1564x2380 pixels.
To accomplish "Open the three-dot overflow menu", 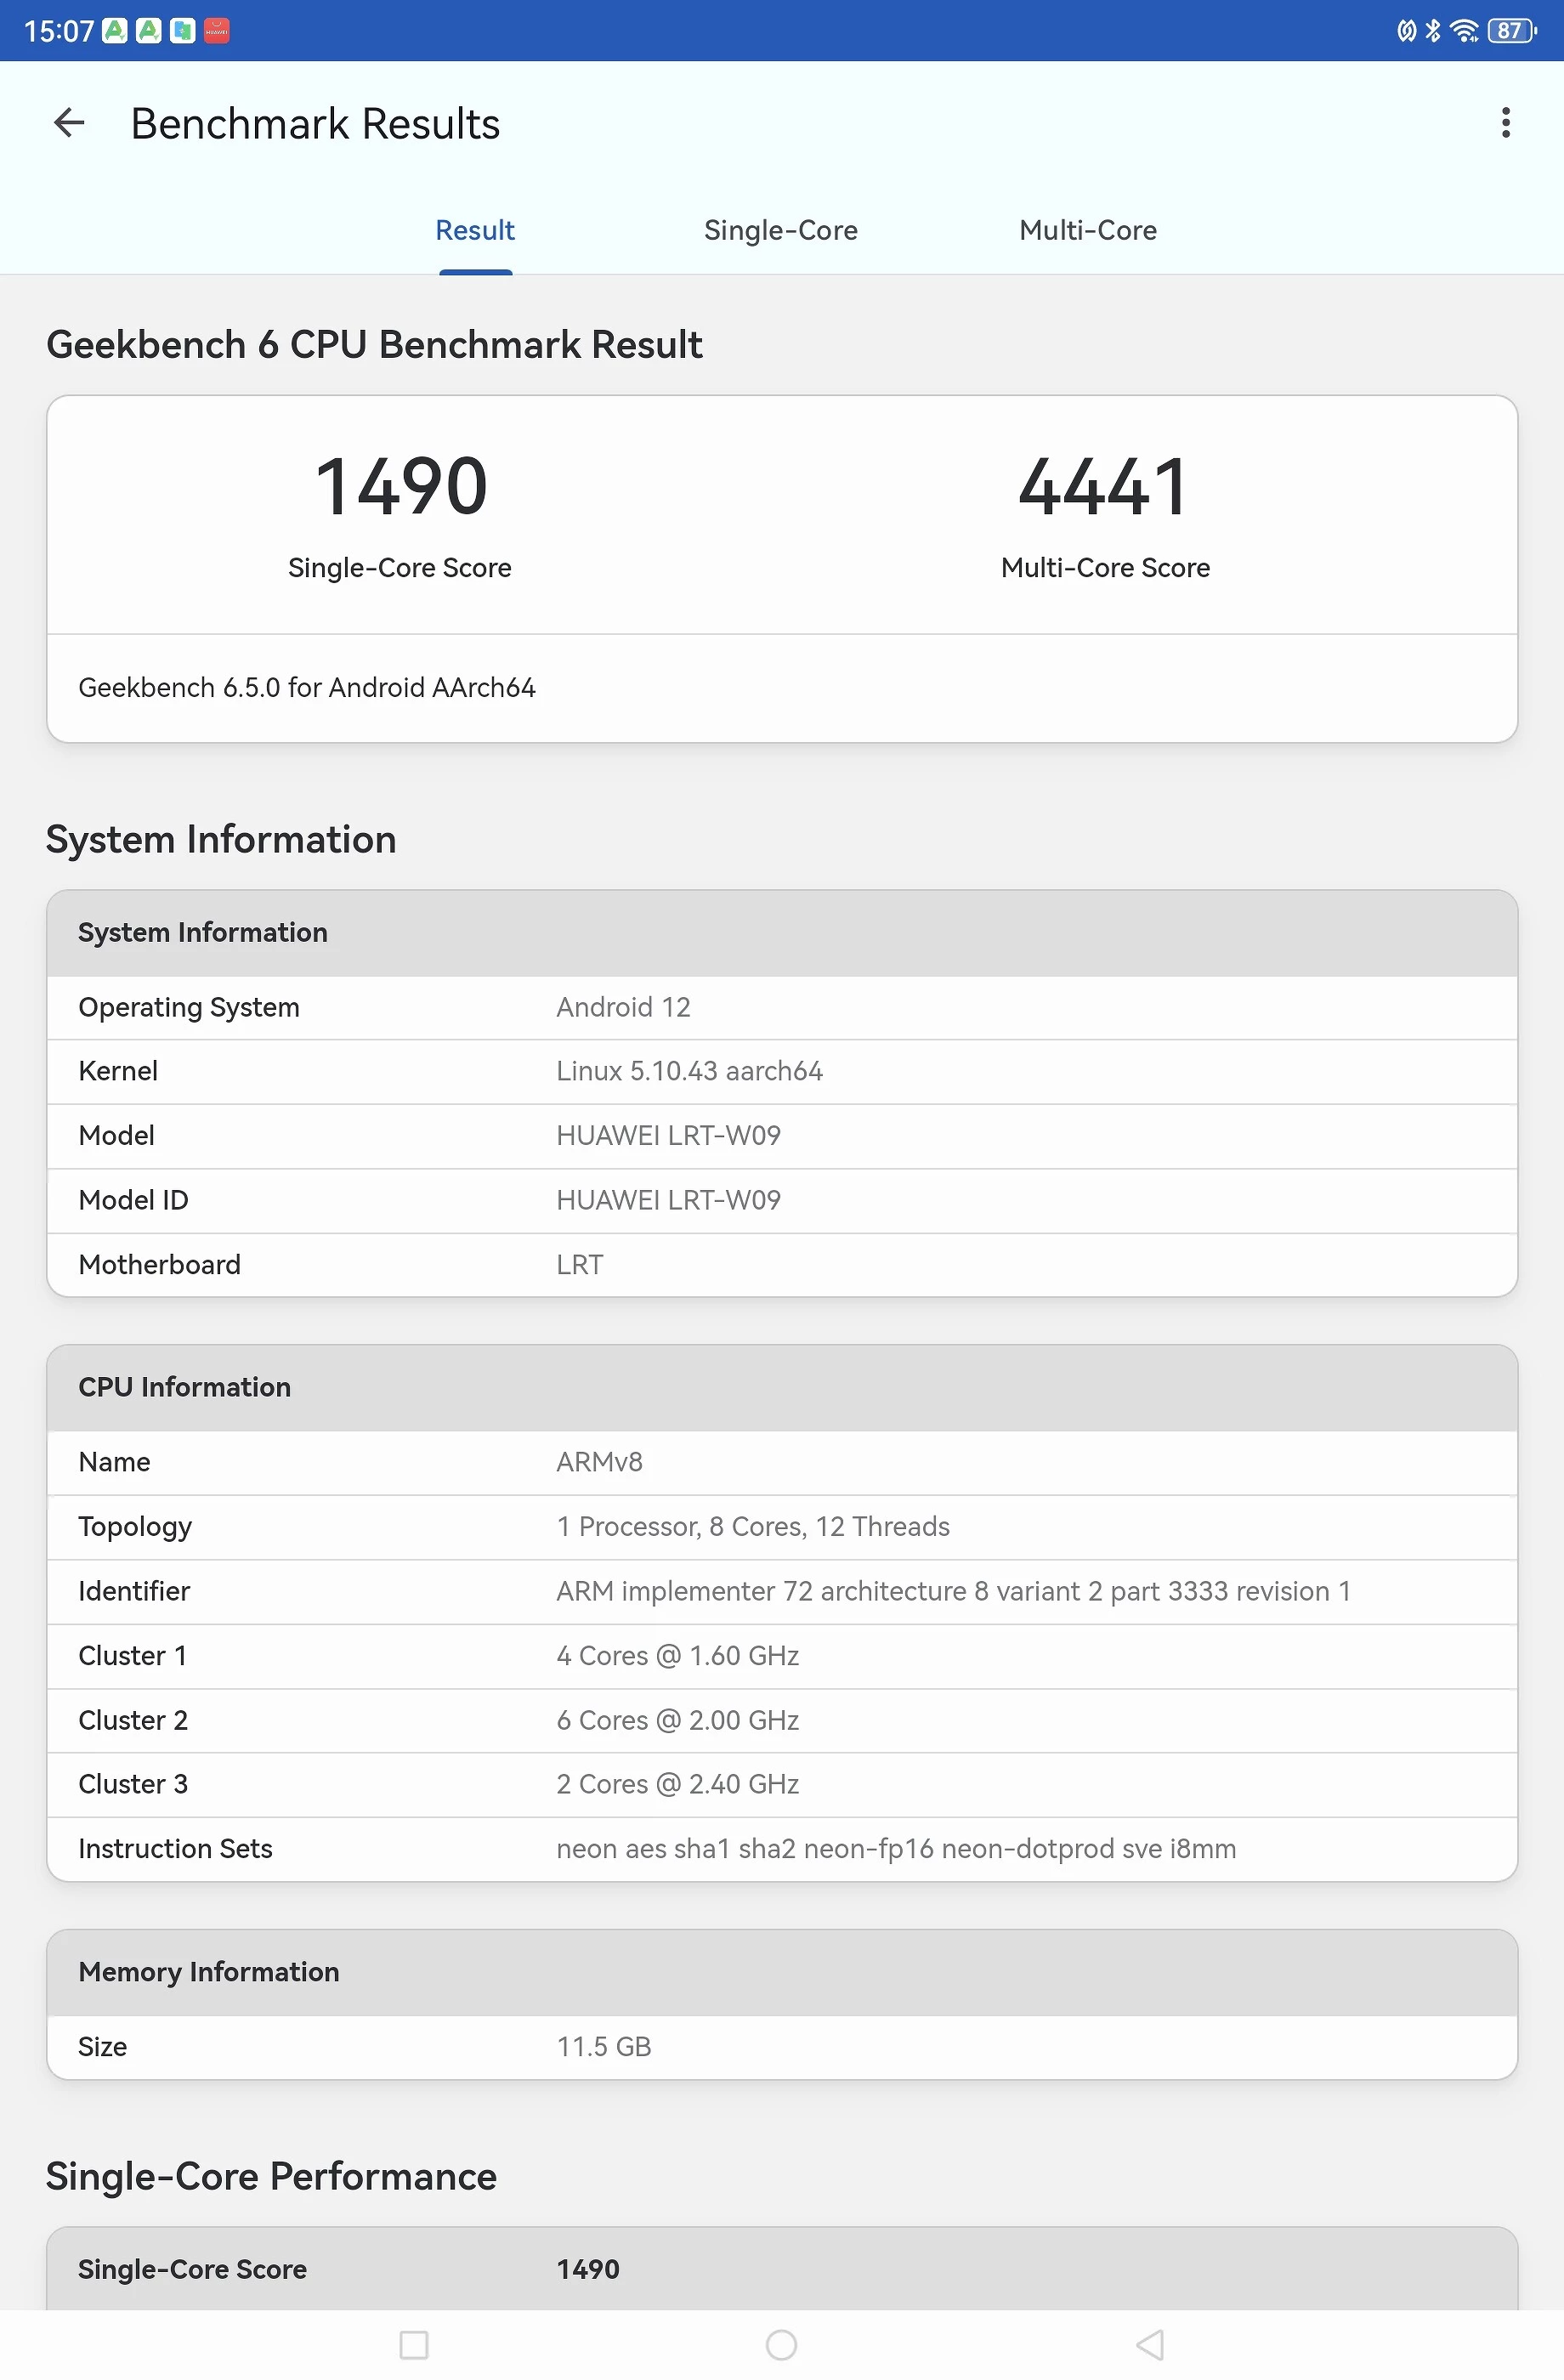I will coord(1505,123).
